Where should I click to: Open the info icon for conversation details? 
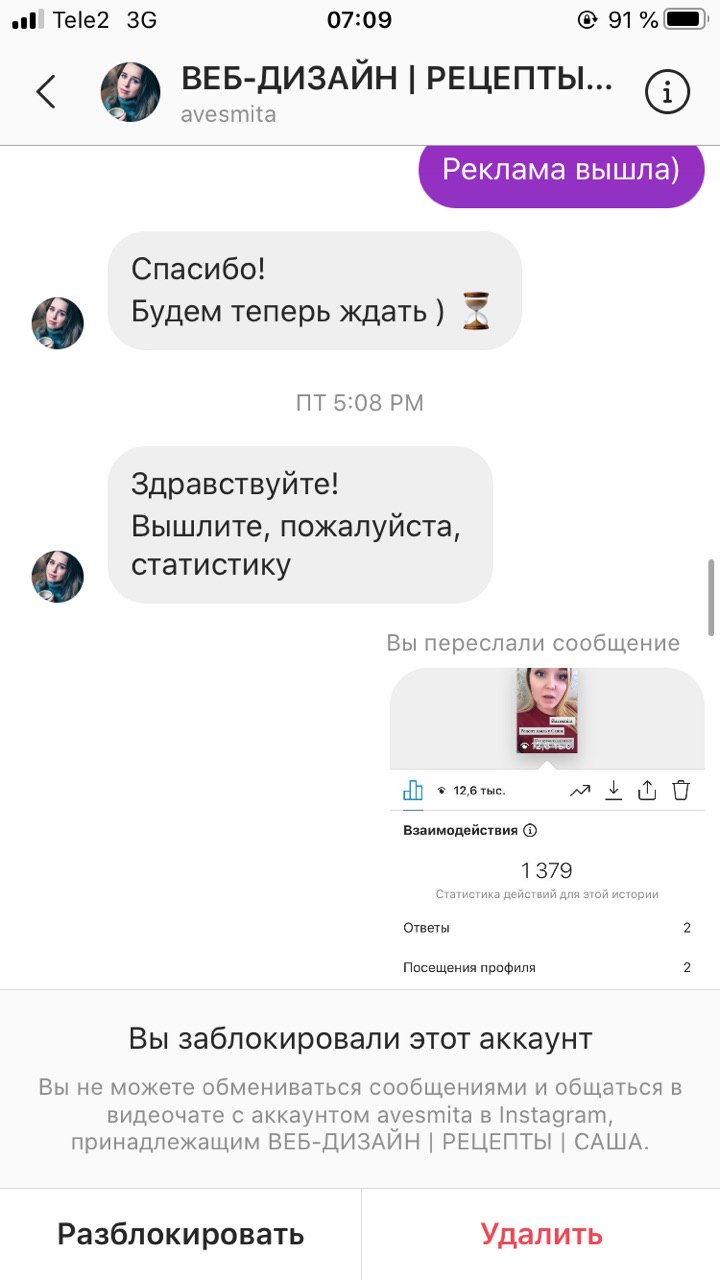(667, 92)
